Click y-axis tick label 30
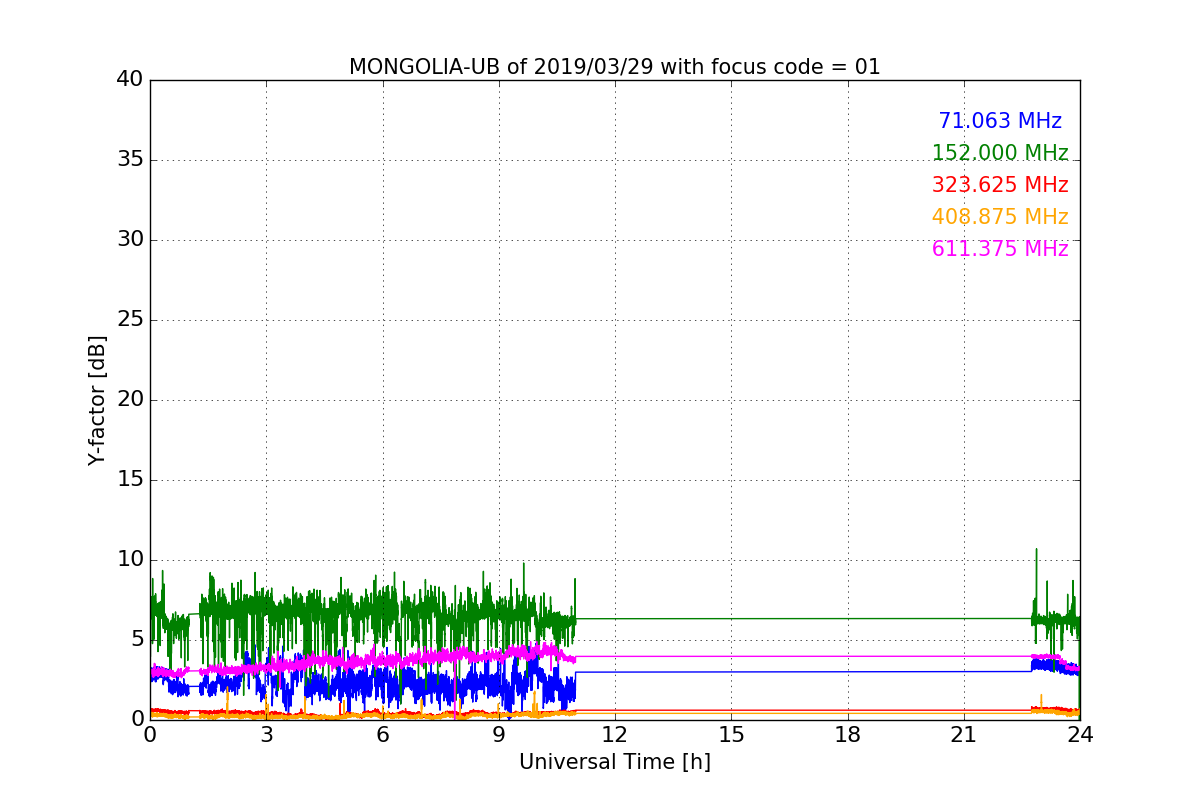This screenshot has width=1200, height=800. (x=130, y=239)
